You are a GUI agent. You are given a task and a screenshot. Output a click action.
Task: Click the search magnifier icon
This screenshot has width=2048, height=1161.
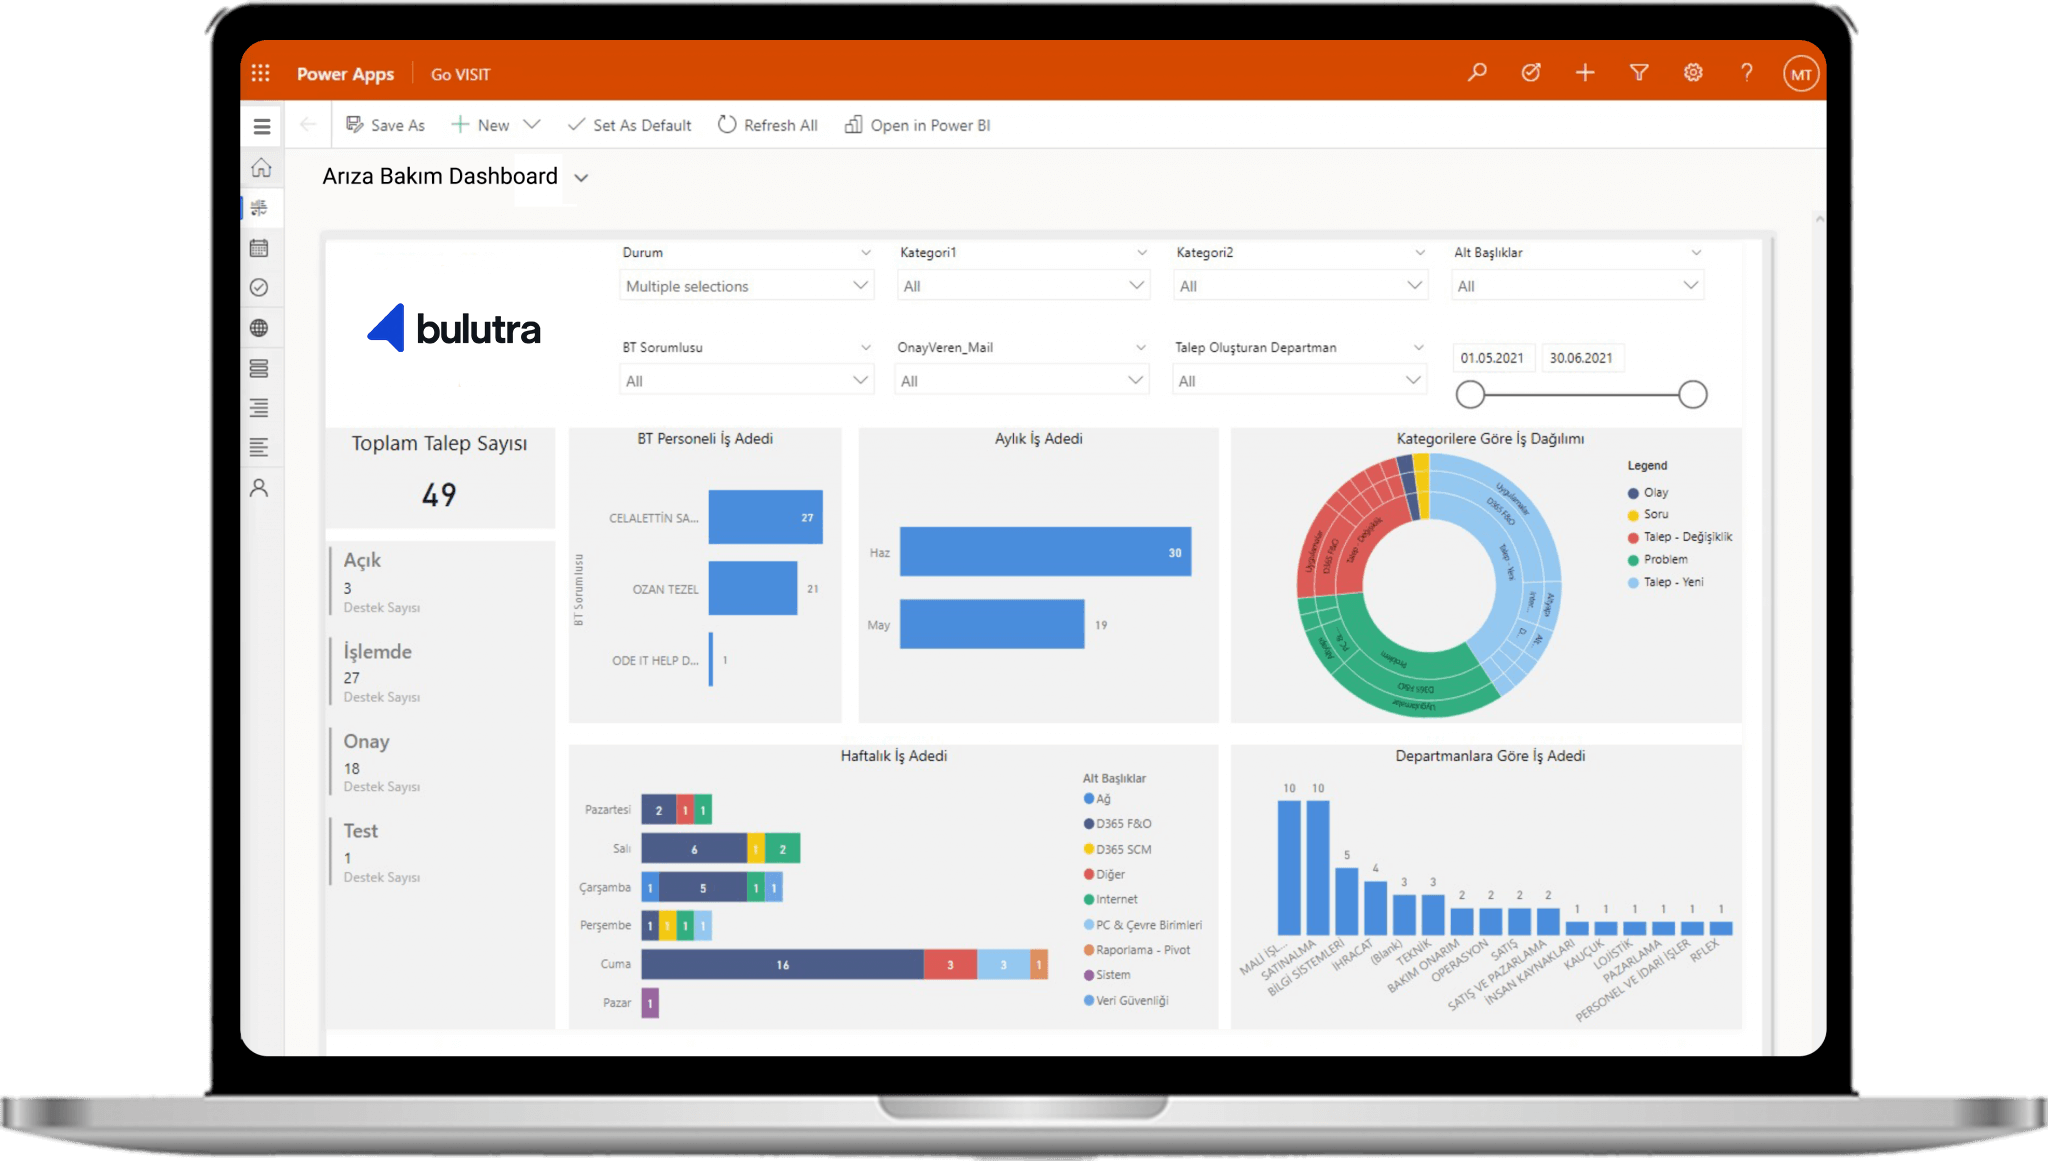click(1477, 72)
